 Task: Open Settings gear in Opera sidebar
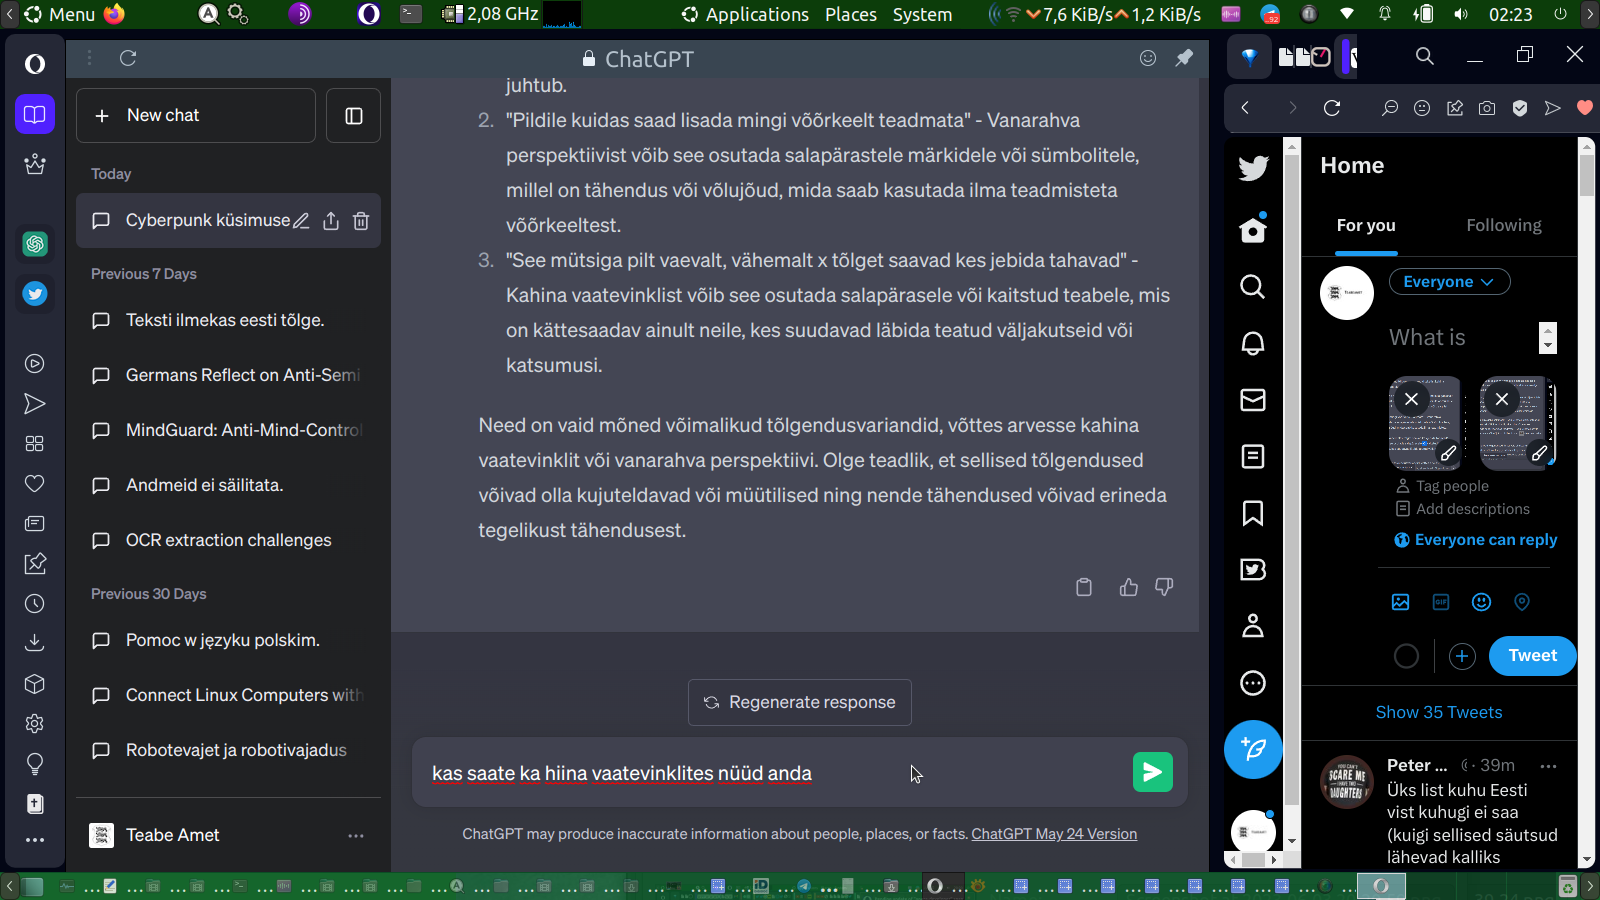pyautogui.click(x=35, y=723)
